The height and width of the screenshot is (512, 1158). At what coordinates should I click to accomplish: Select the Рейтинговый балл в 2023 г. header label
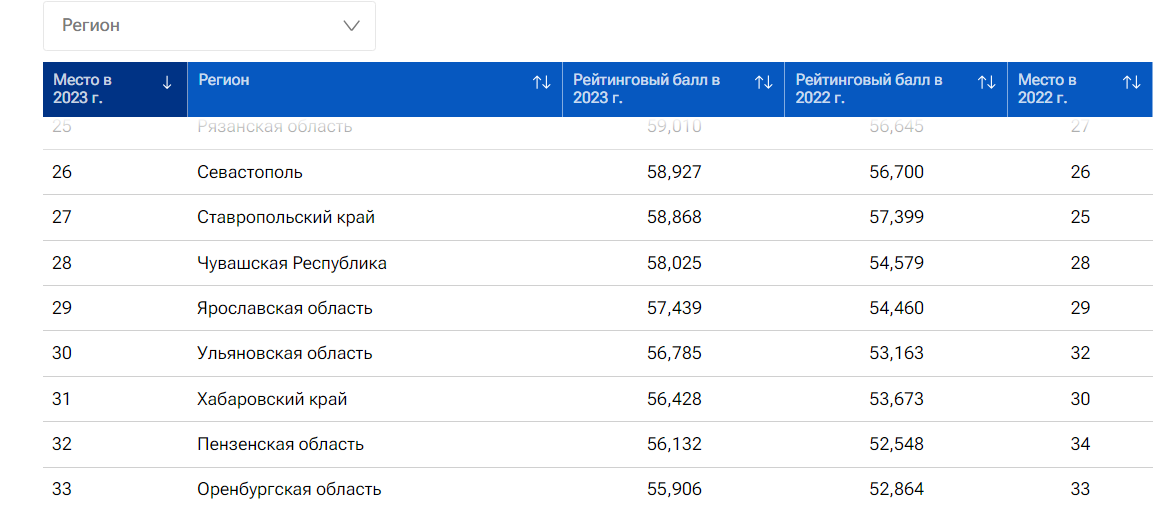(x=647, y=89)
